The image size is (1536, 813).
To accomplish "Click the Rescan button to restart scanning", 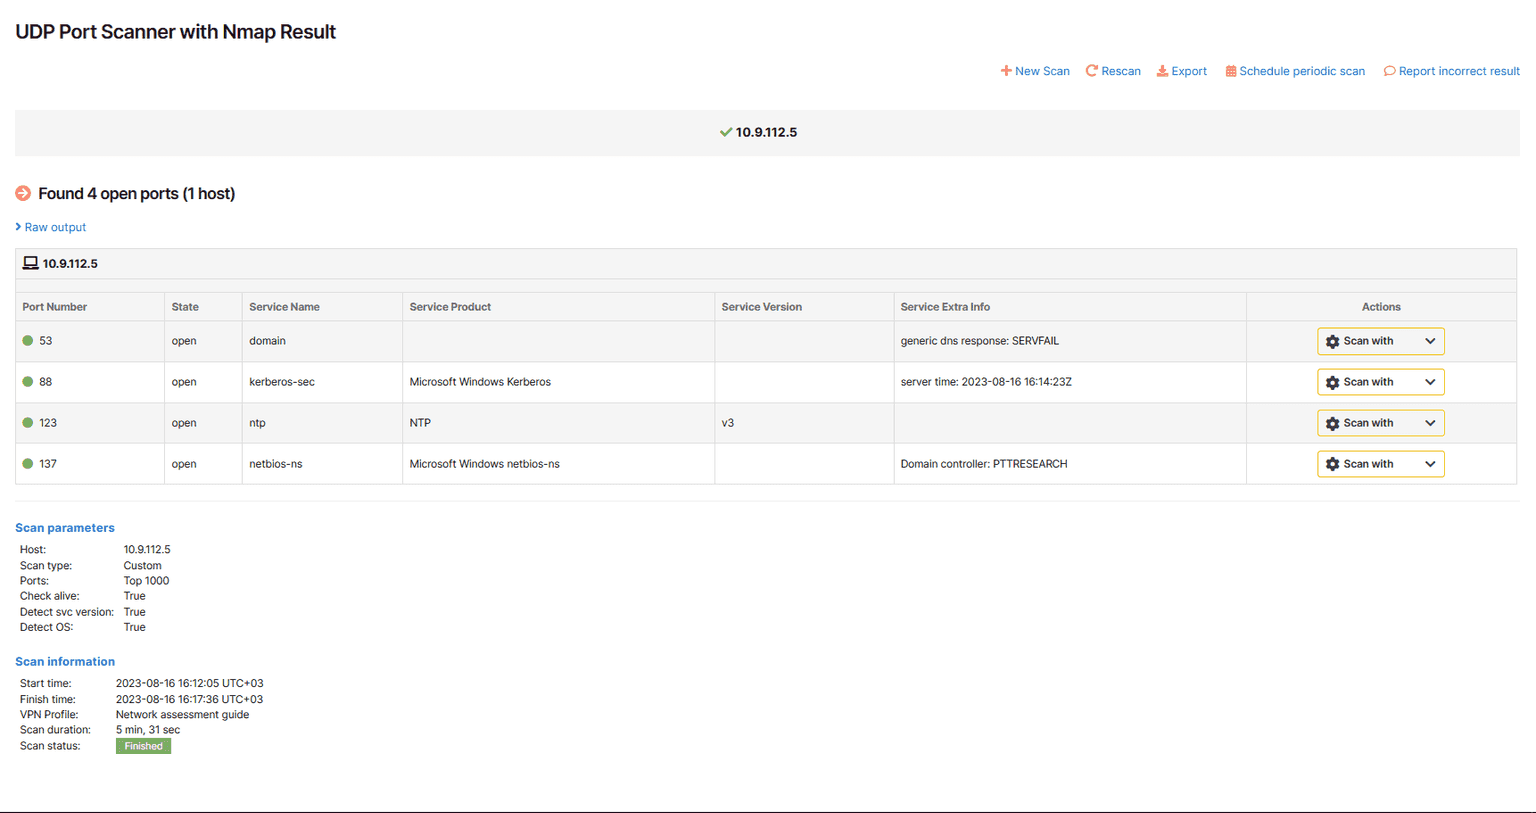I will click(1112, 71).
